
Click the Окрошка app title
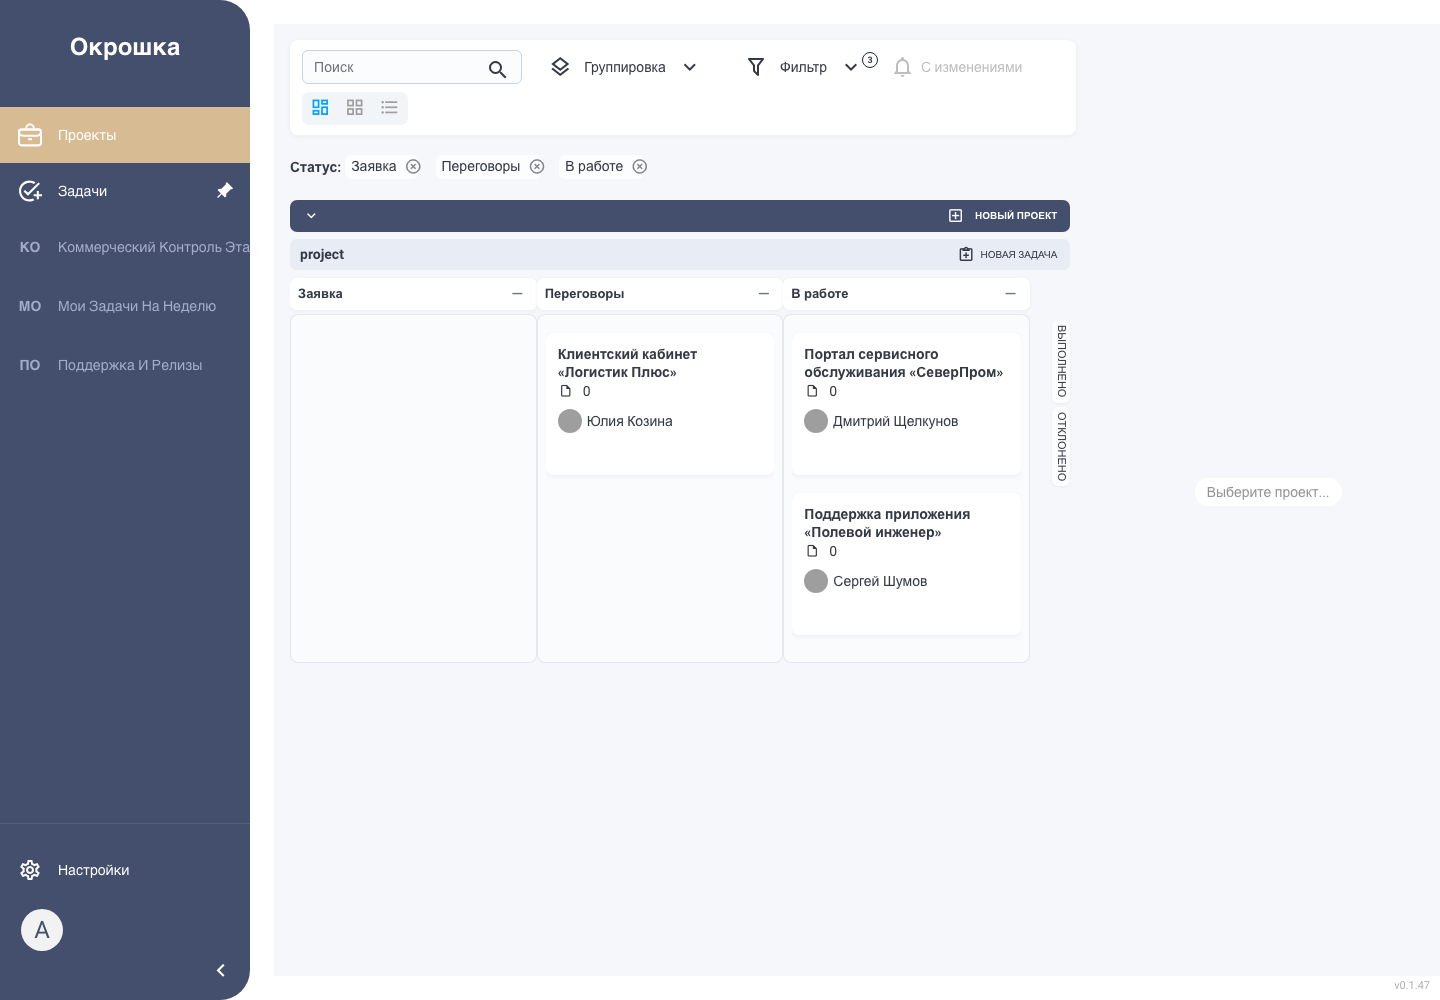125,47
